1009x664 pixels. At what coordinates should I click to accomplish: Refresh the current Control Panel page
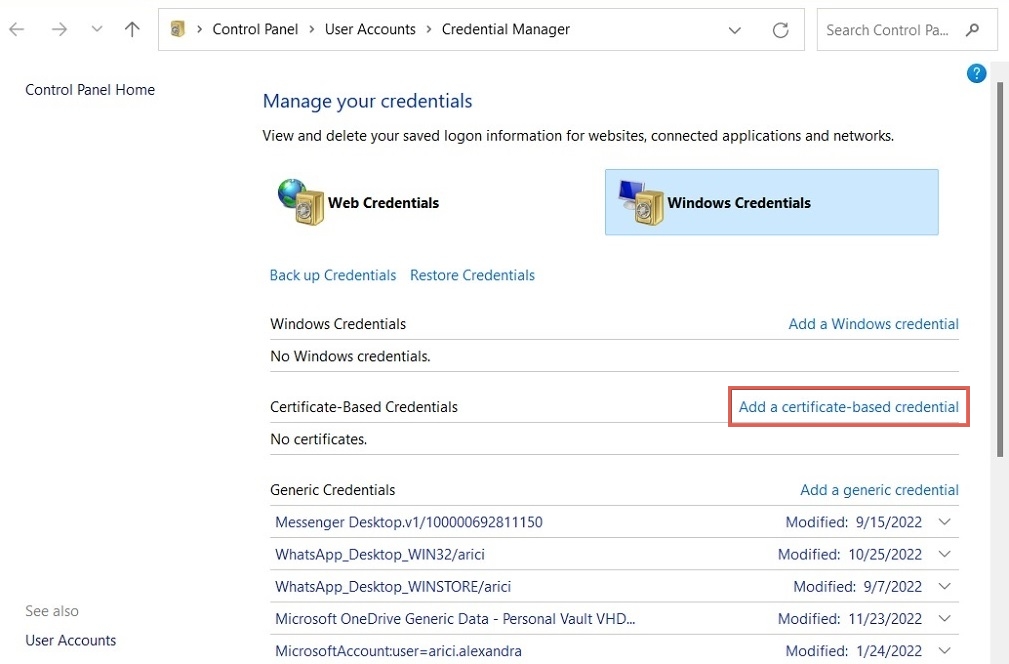point(781,29)
